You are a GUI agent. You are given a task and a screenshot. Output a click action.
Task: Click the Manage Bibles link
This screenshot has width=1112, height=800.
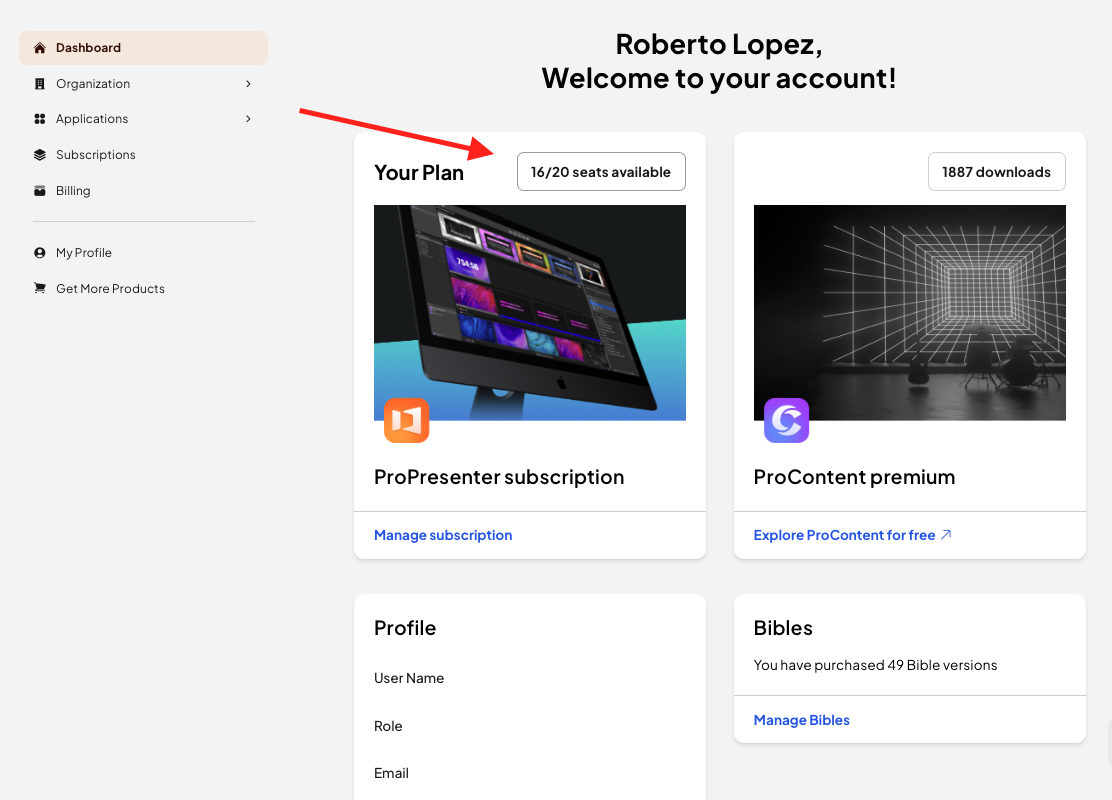click(801, 720)
